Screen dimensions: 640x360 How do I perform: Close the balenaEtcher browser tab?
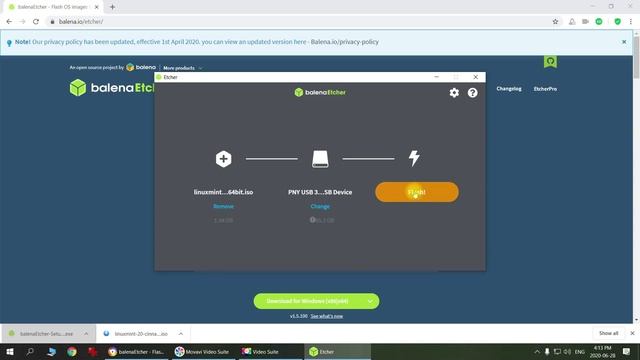point(96,7)
